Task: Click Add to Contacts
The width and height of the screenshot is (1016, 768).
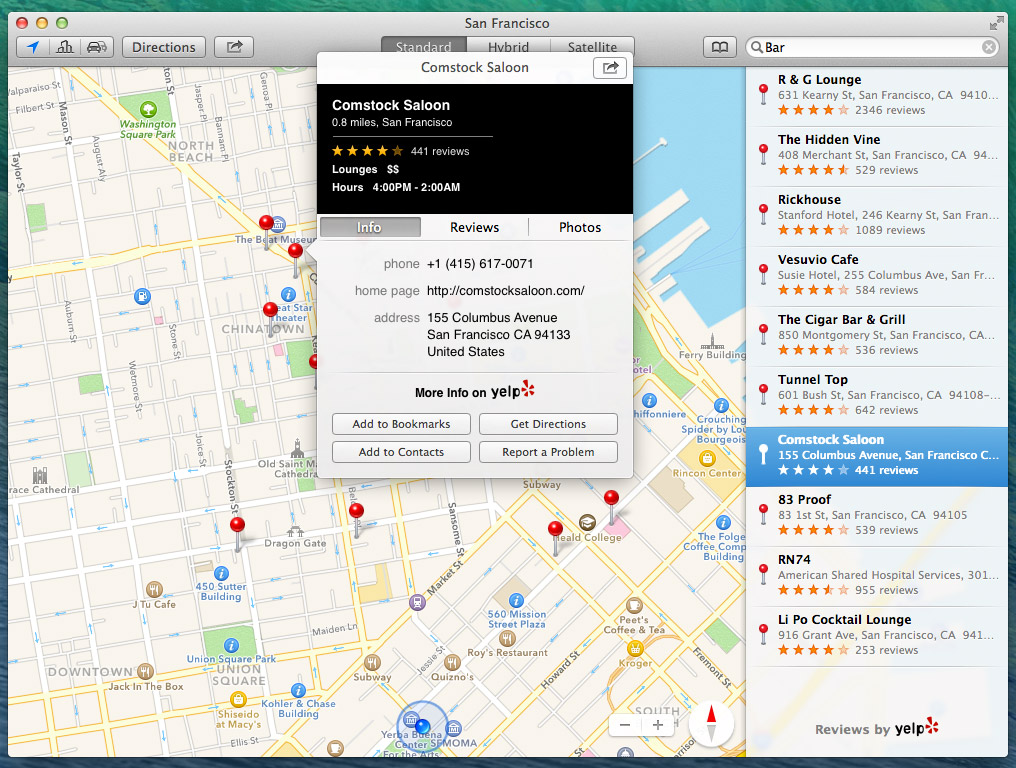Action: point(401,452)
